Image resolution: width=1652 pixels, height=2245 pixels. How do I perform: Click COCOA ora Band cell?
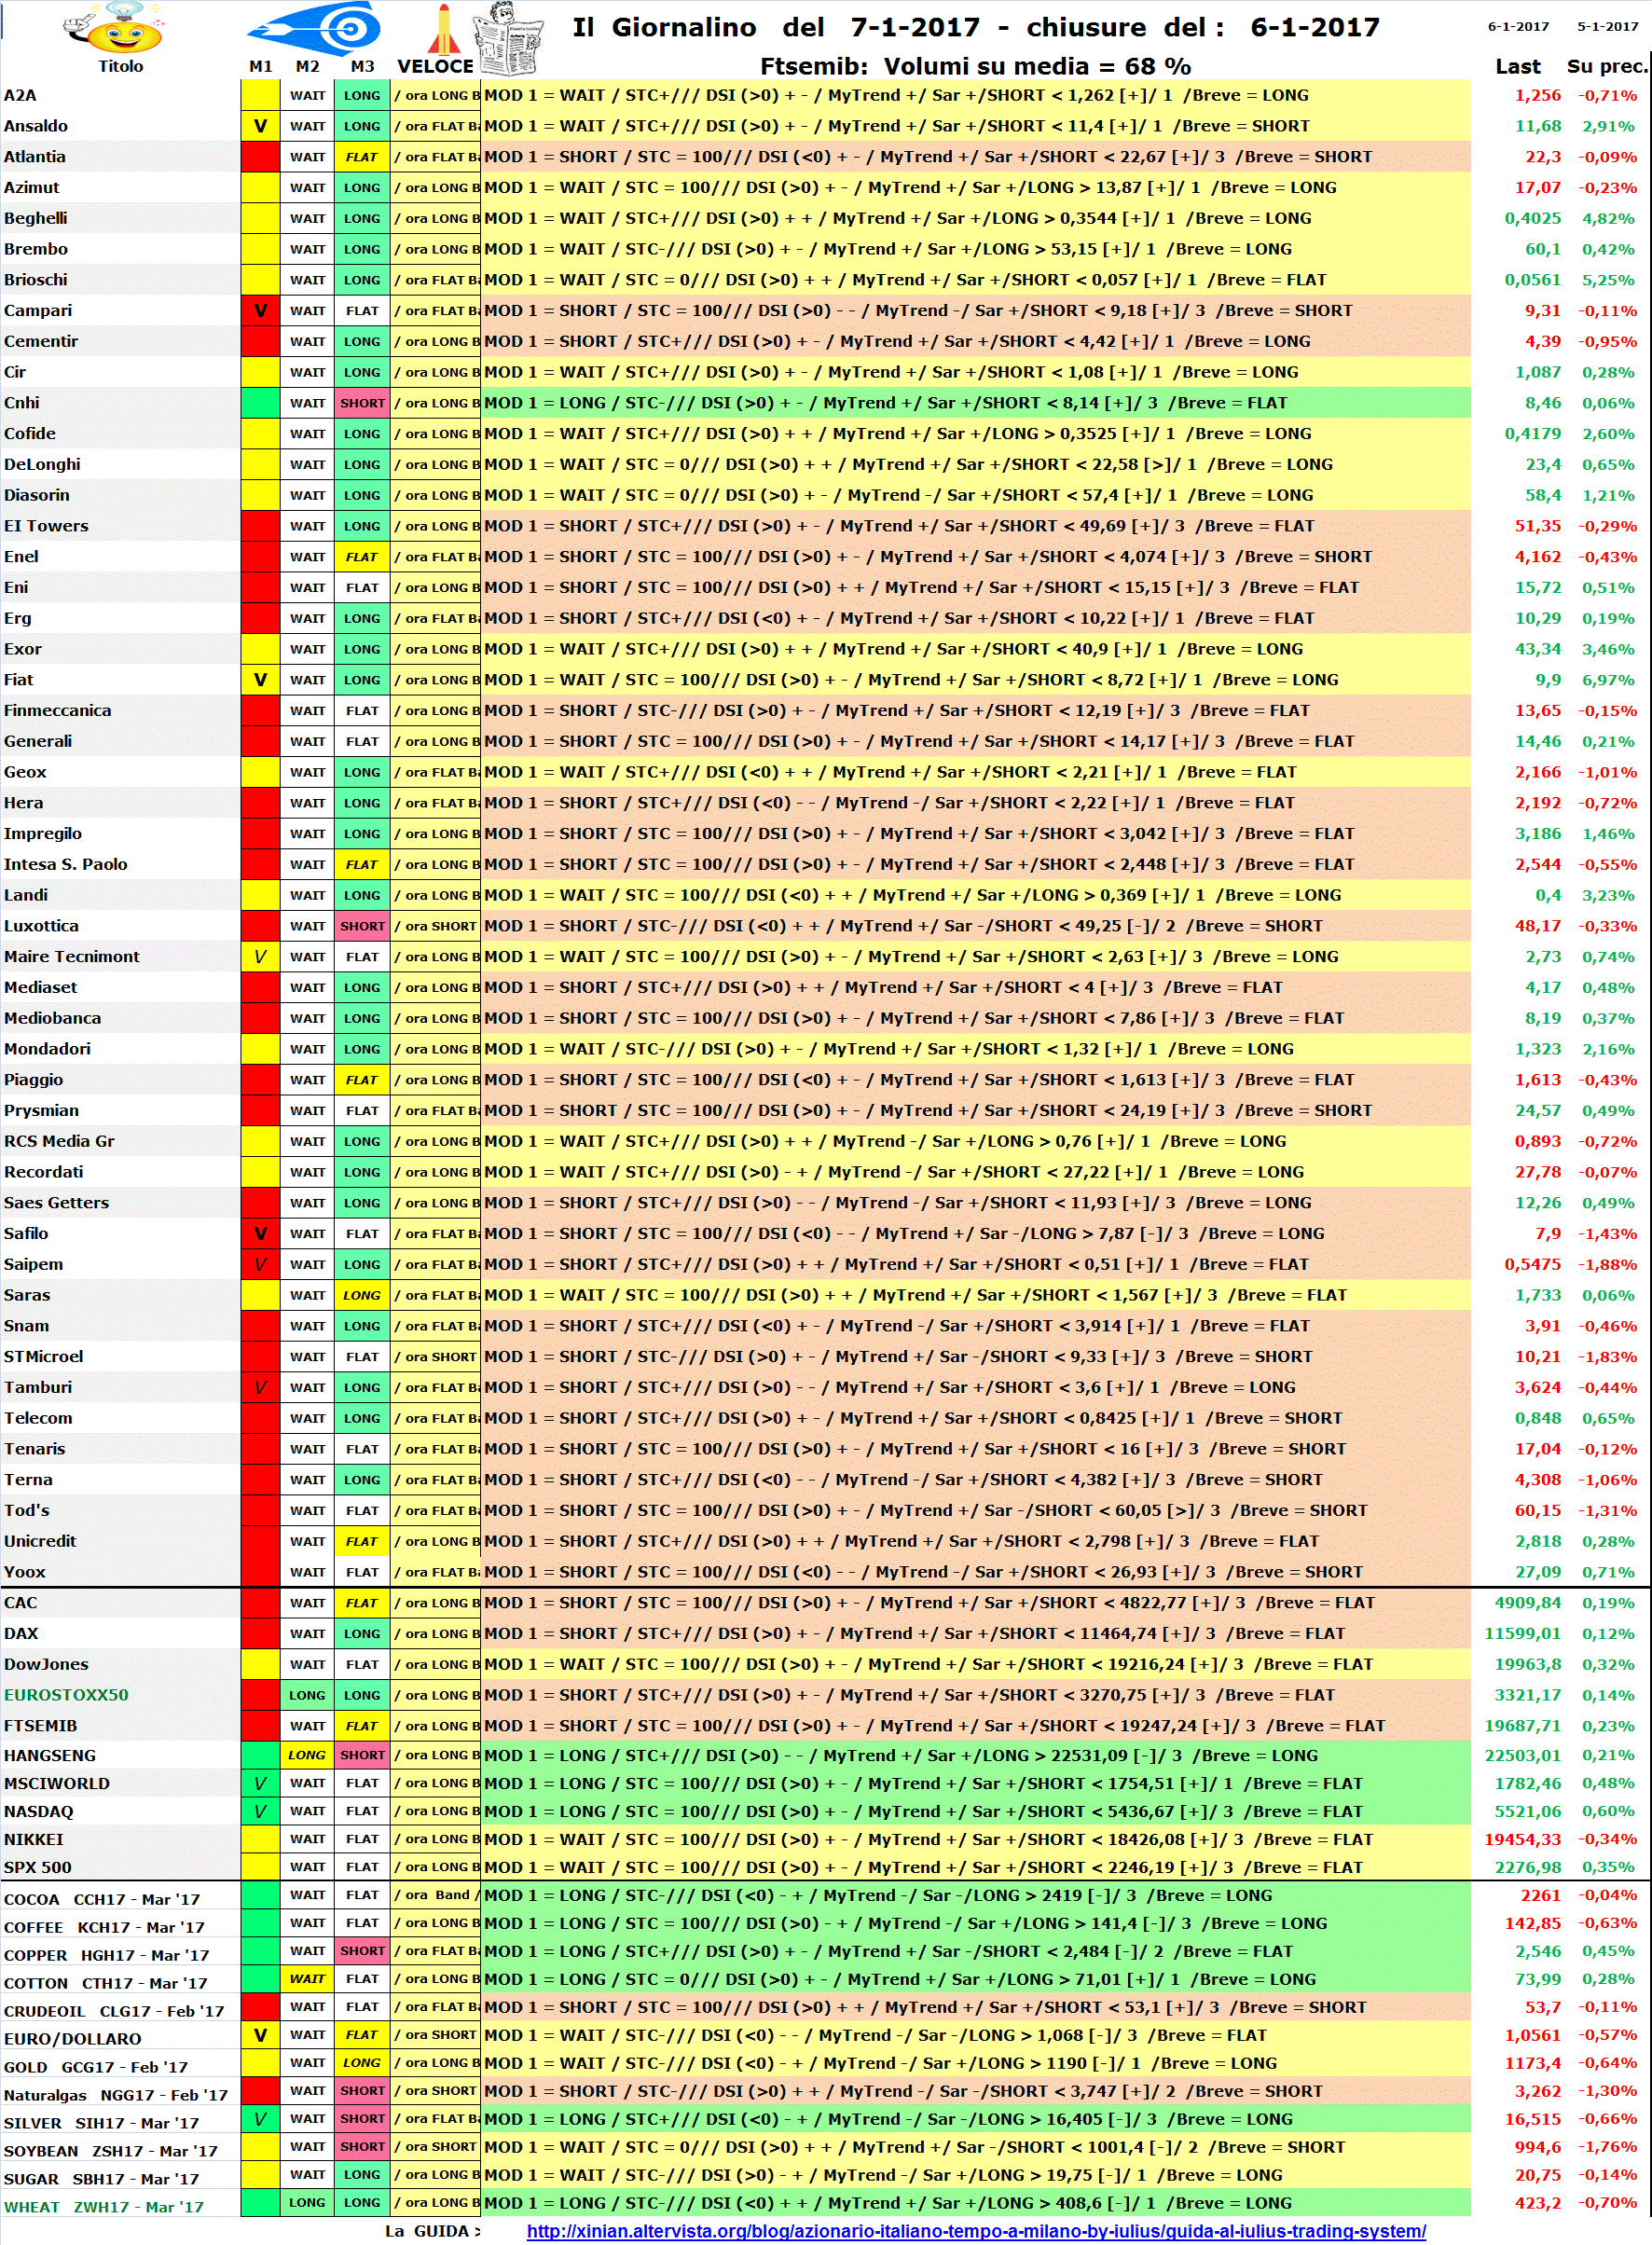(x=435, y=1895)
